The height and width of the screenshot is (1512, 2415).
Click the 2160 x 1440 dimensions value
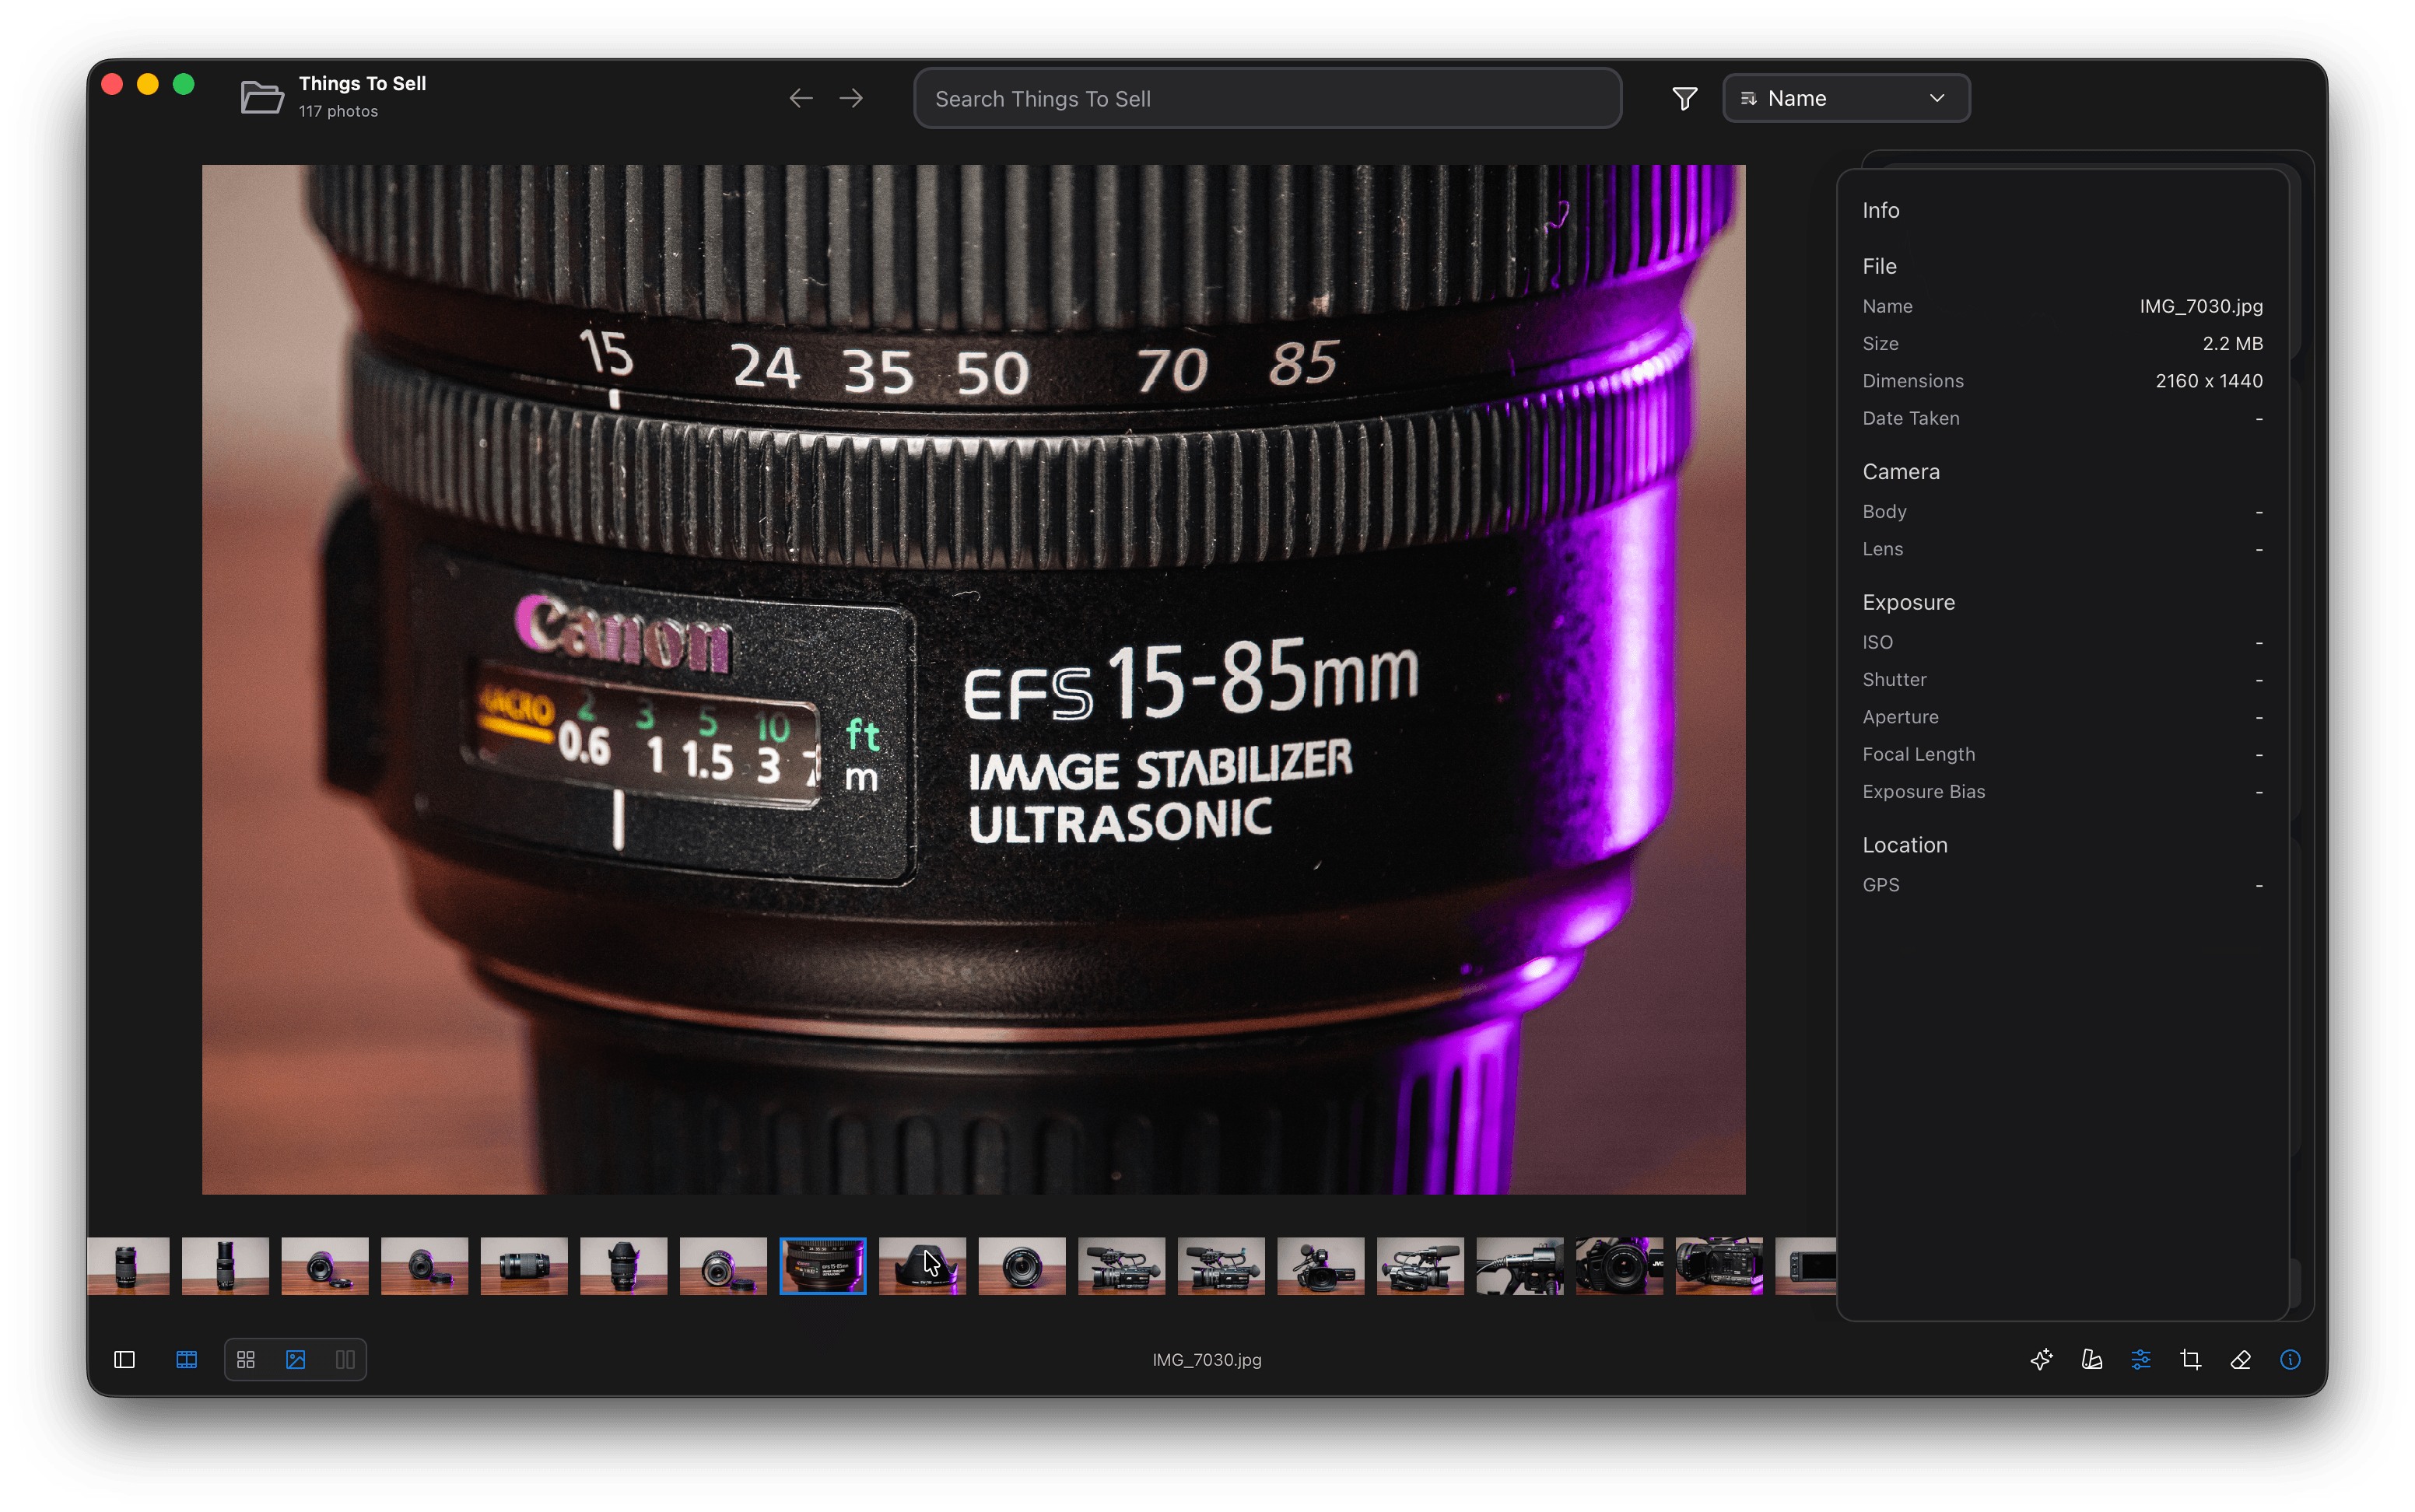(x=2209, y=381)
